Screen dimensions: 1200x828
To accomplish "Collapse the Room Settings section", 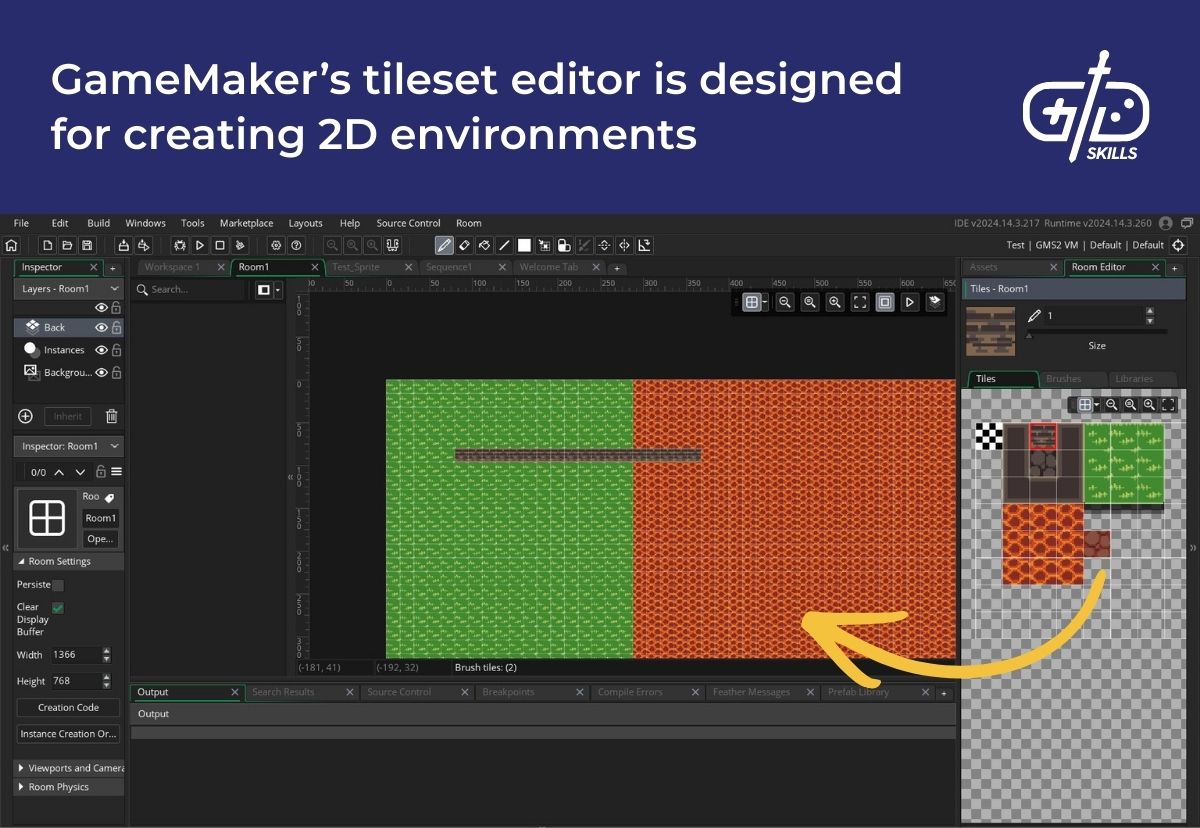I will [22, 561].
